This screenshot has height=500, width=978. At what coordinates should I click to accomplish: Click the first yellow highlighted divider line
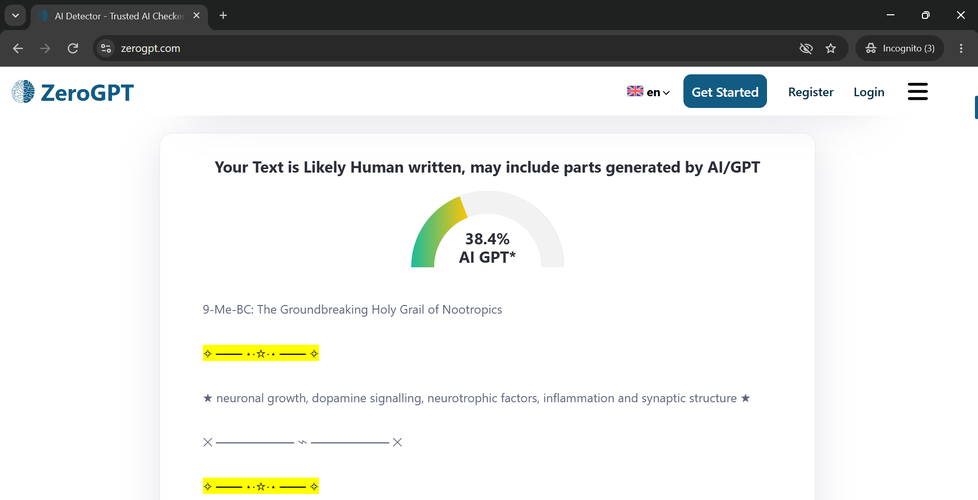pyautogui.click(x=261, y=353)
